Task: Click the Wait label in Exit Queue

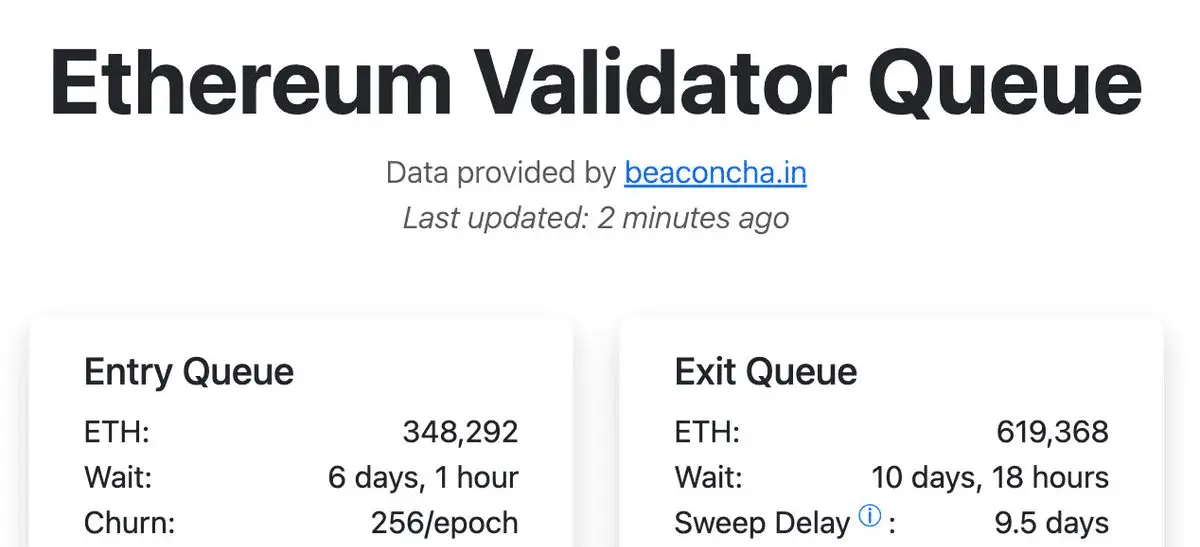Action: pyautogui.click(x=709, y=477)
